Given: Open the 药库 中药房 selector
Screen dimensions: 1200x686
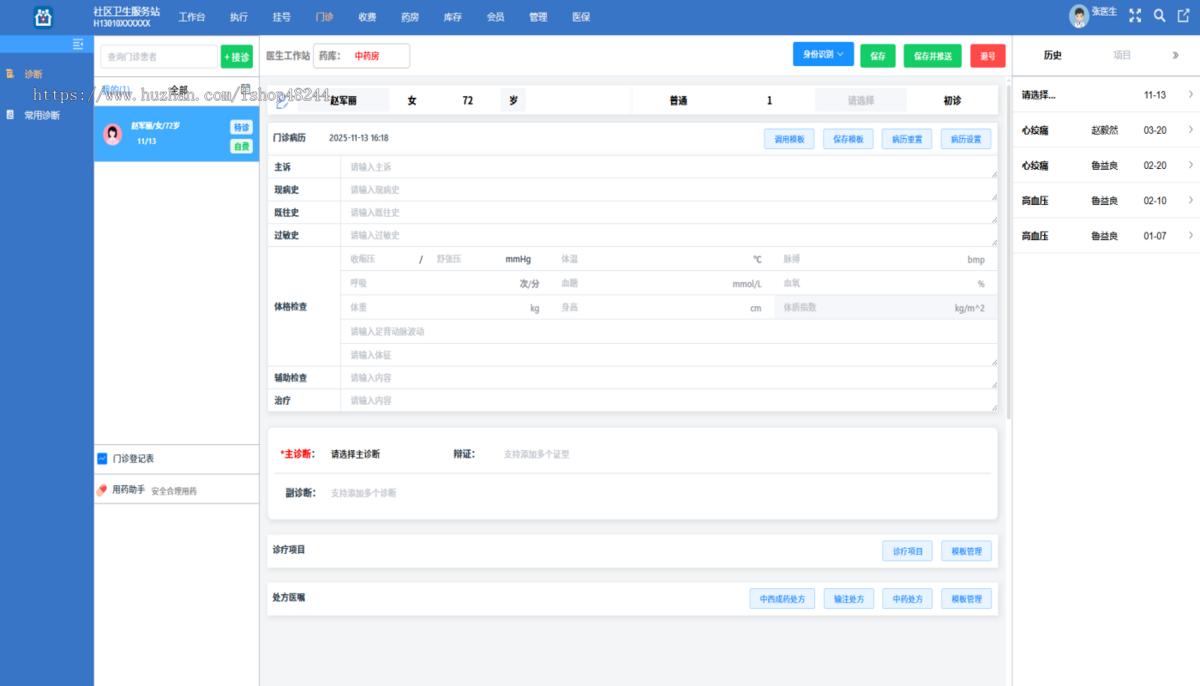Looking at the screenshot, I should tap(362, 56).
